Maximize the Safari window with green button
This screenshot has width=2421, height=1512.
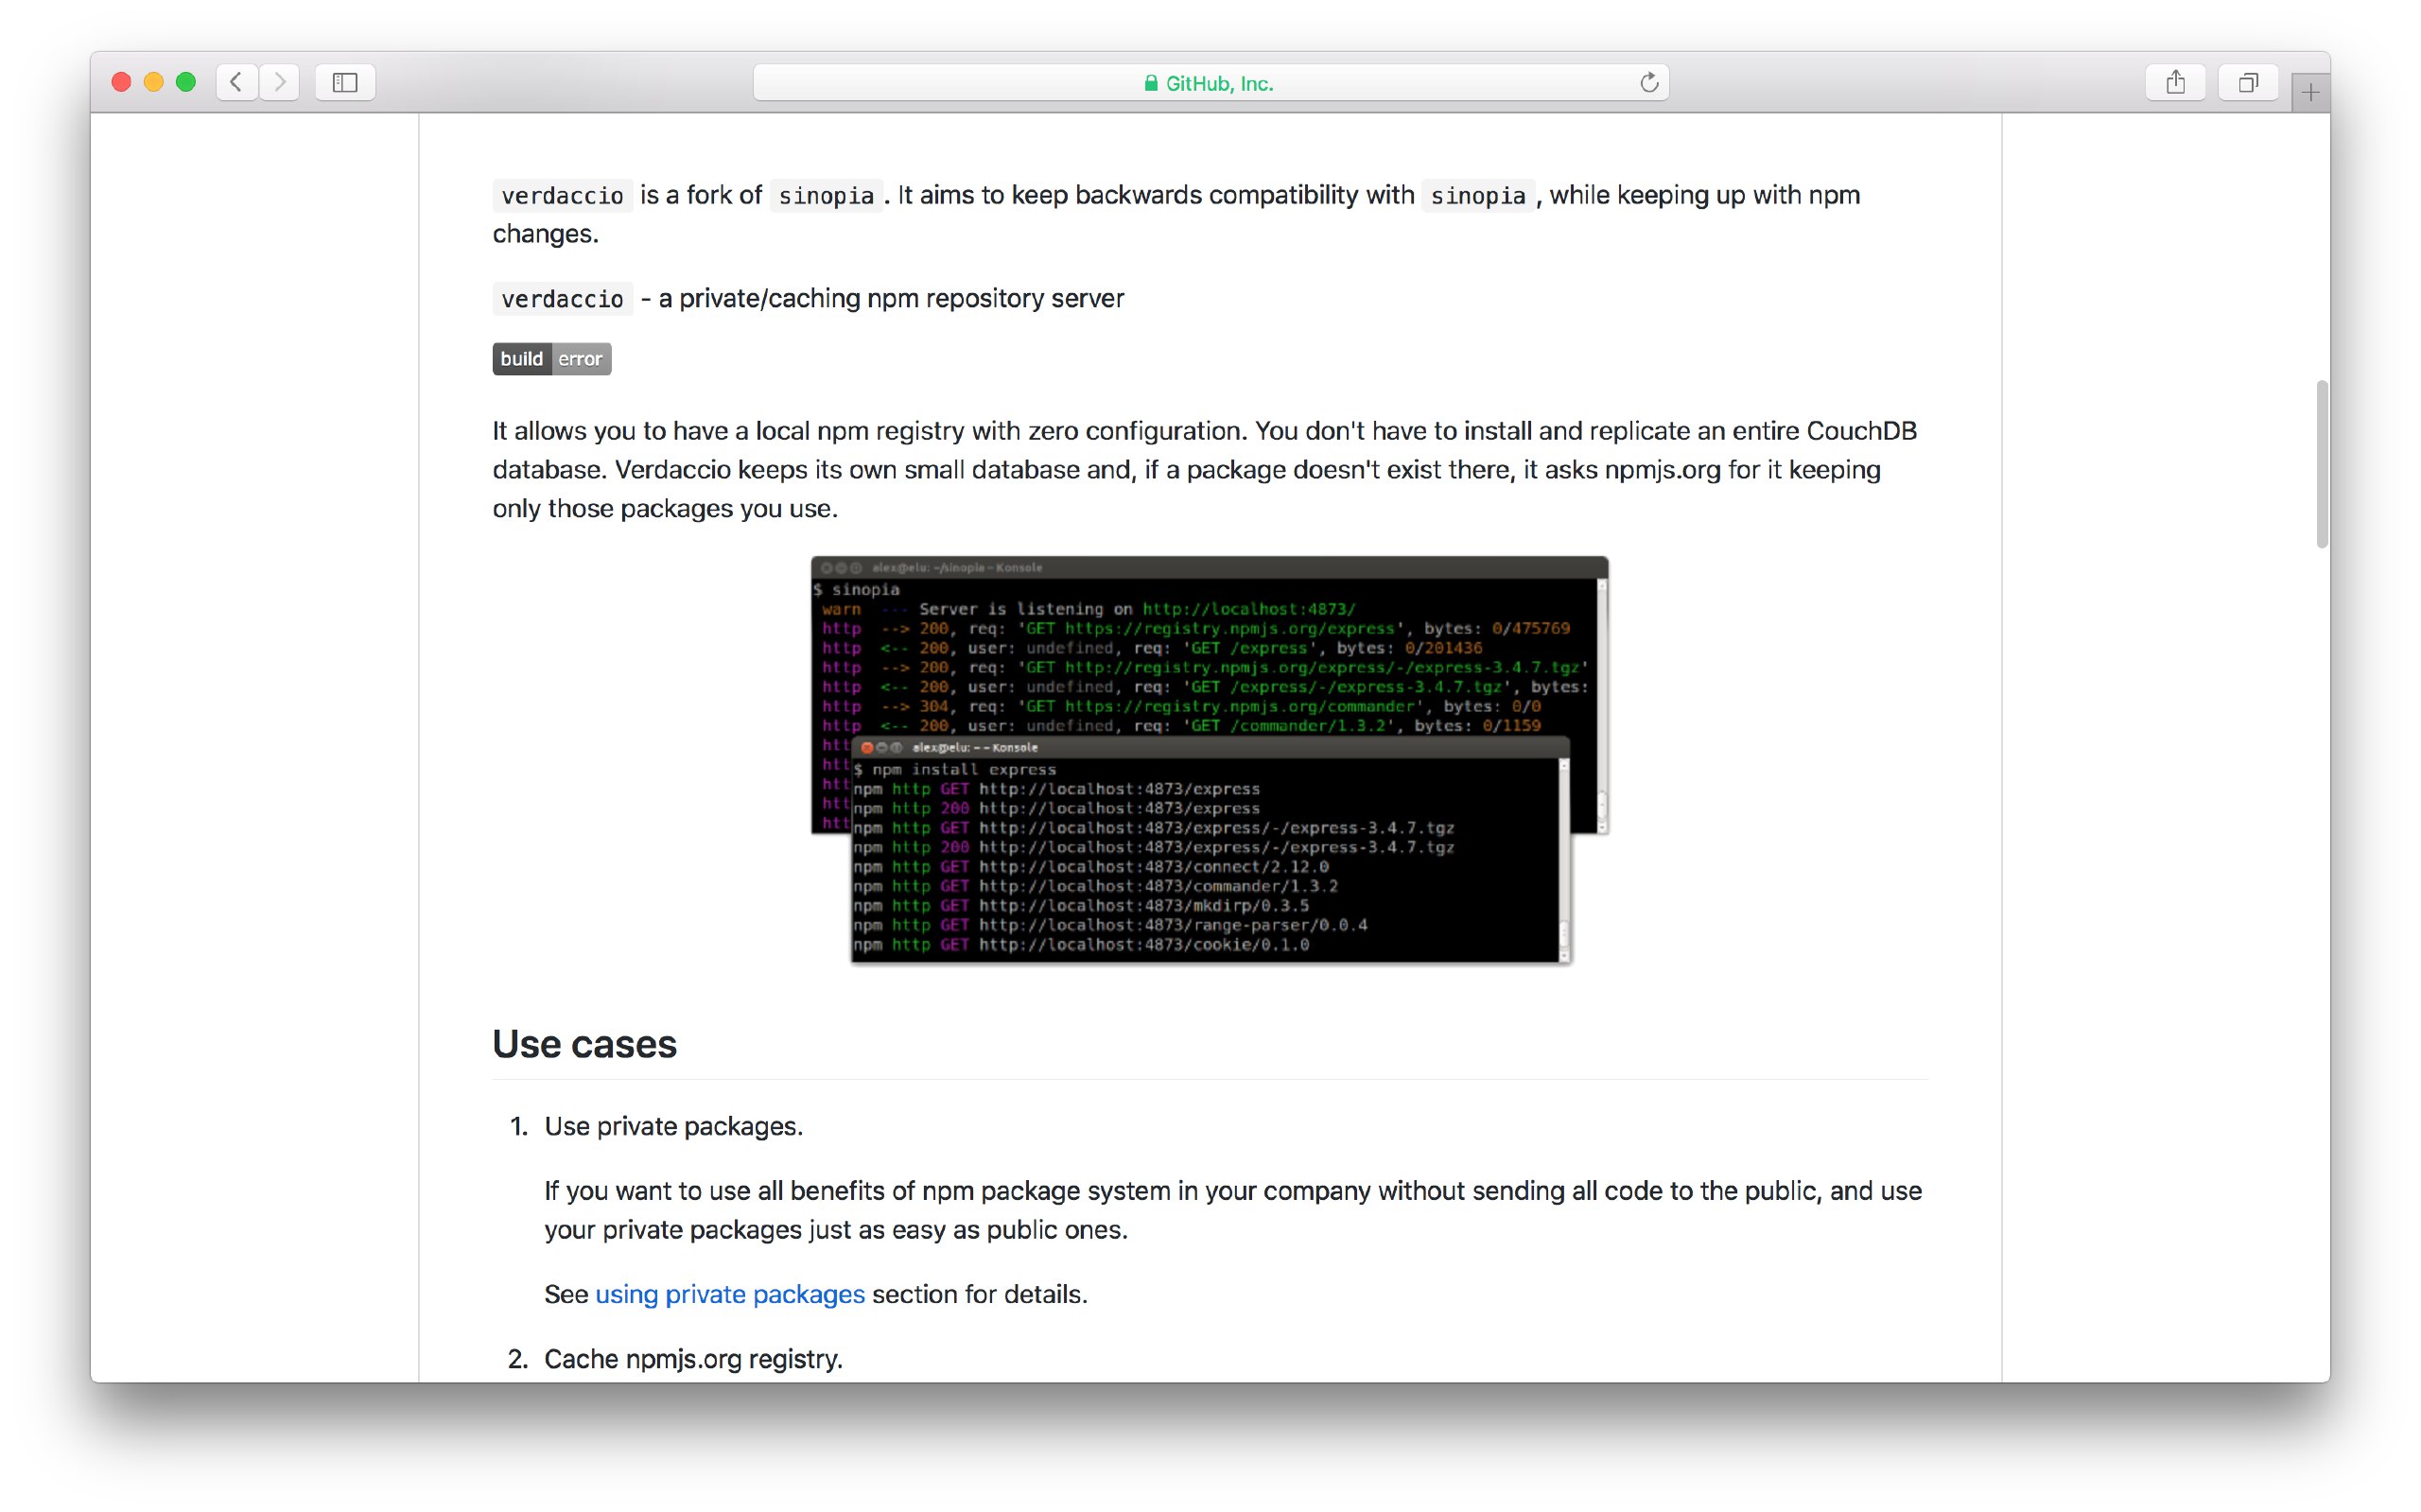pyautogui.click(x=186, y=82)
